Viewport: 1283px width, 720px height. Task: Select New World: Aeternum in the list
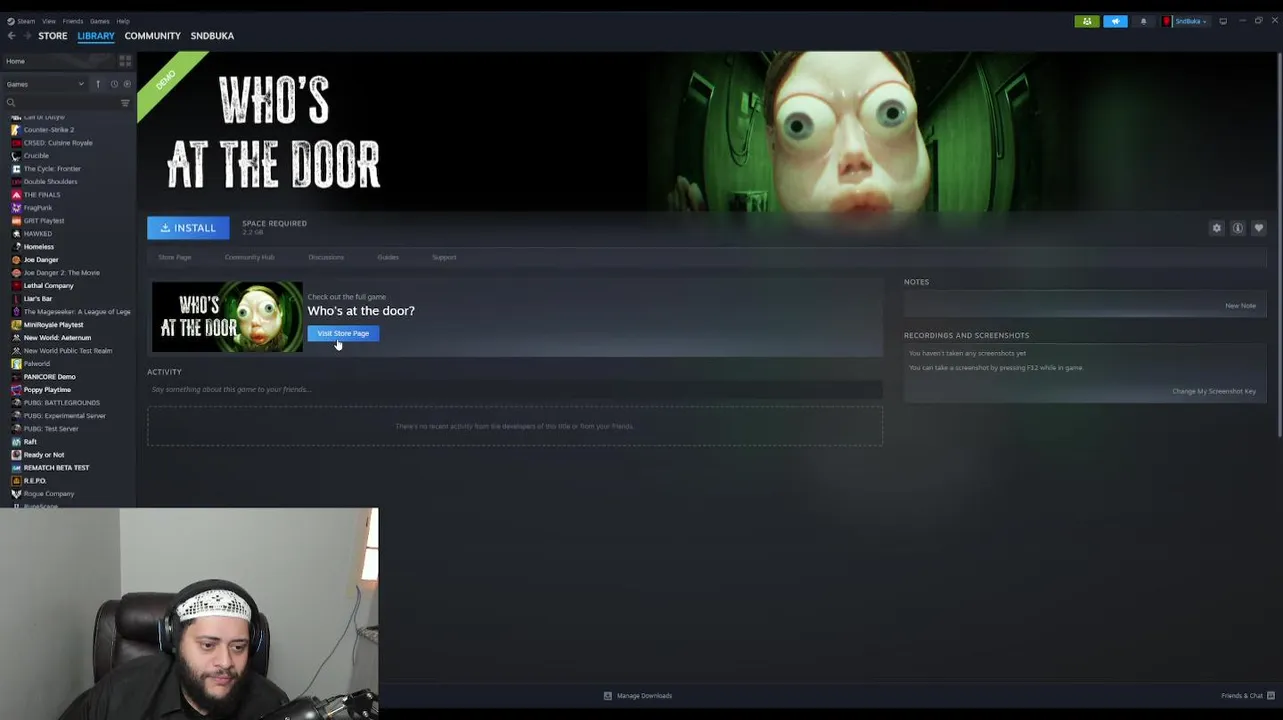coord(57,338)
